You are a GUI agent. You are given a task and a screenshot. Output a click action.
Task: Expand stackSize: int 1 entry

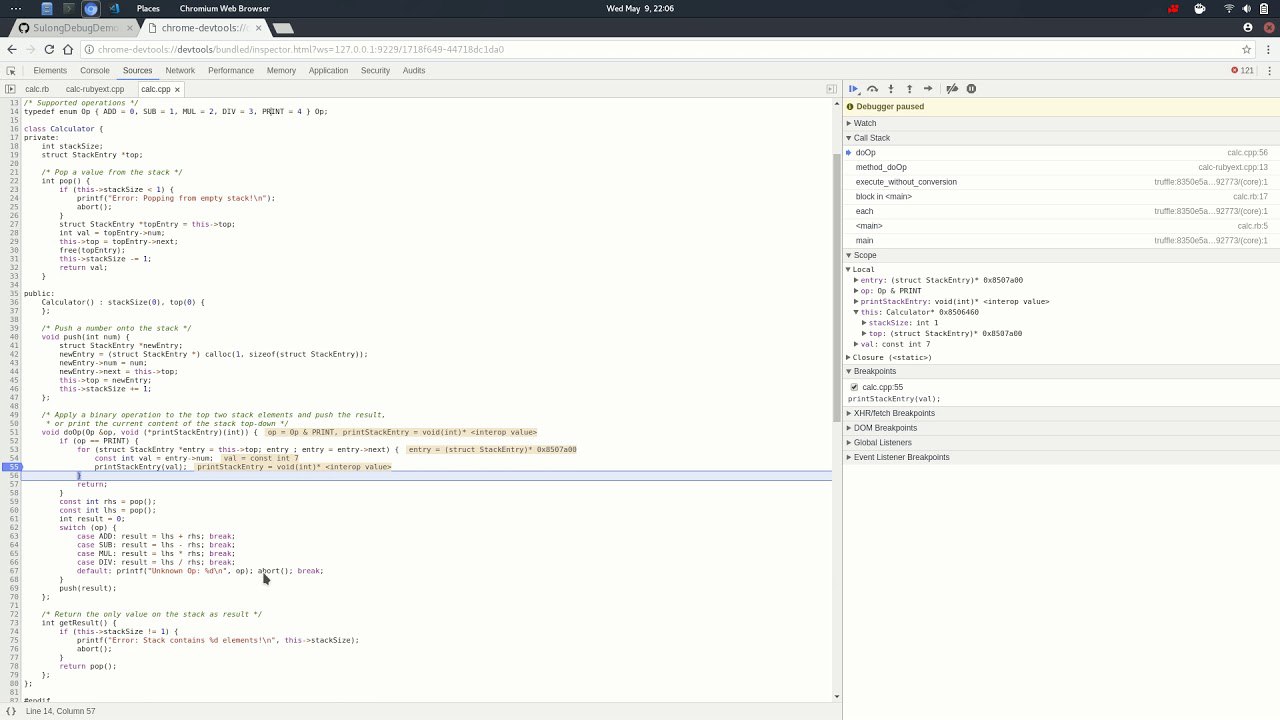pos(864,323)
